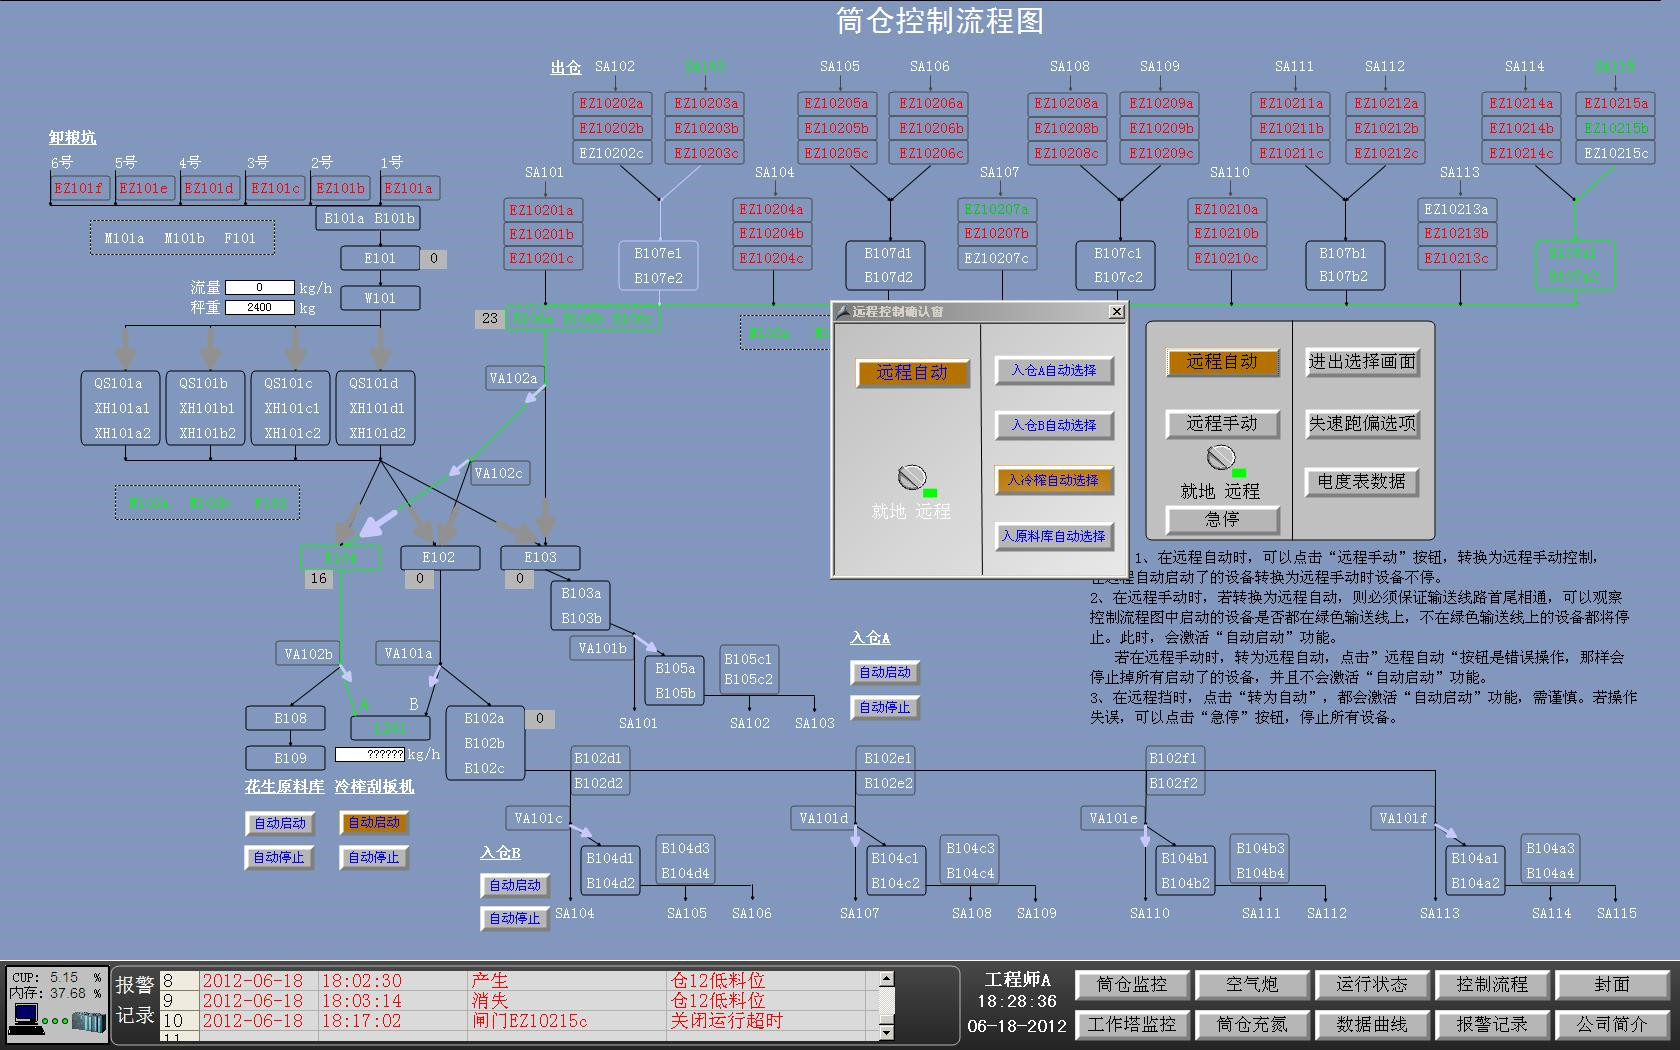Open the 数据曲线 page
1680x1050 pixels.
pyautogui.click(x=1372, y=1025)
